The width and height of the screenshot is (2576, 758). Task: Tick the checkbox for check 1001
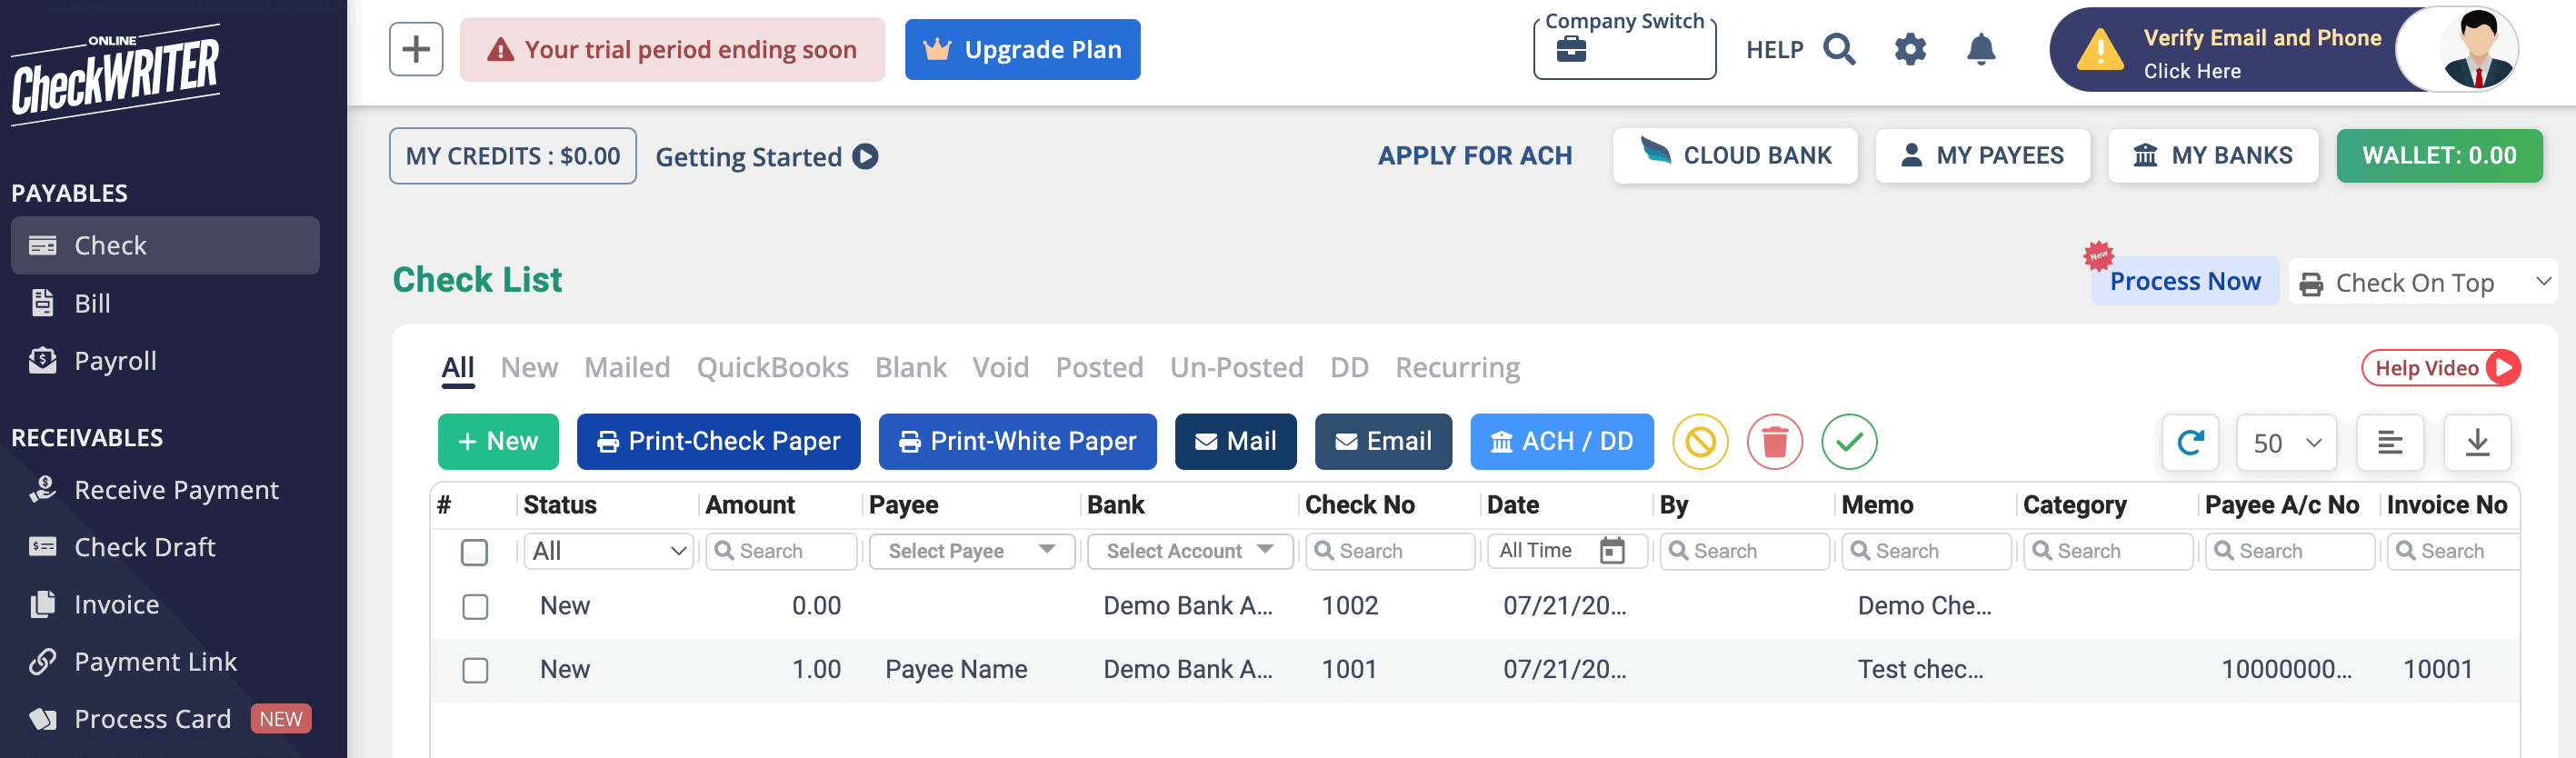(475, 669)
